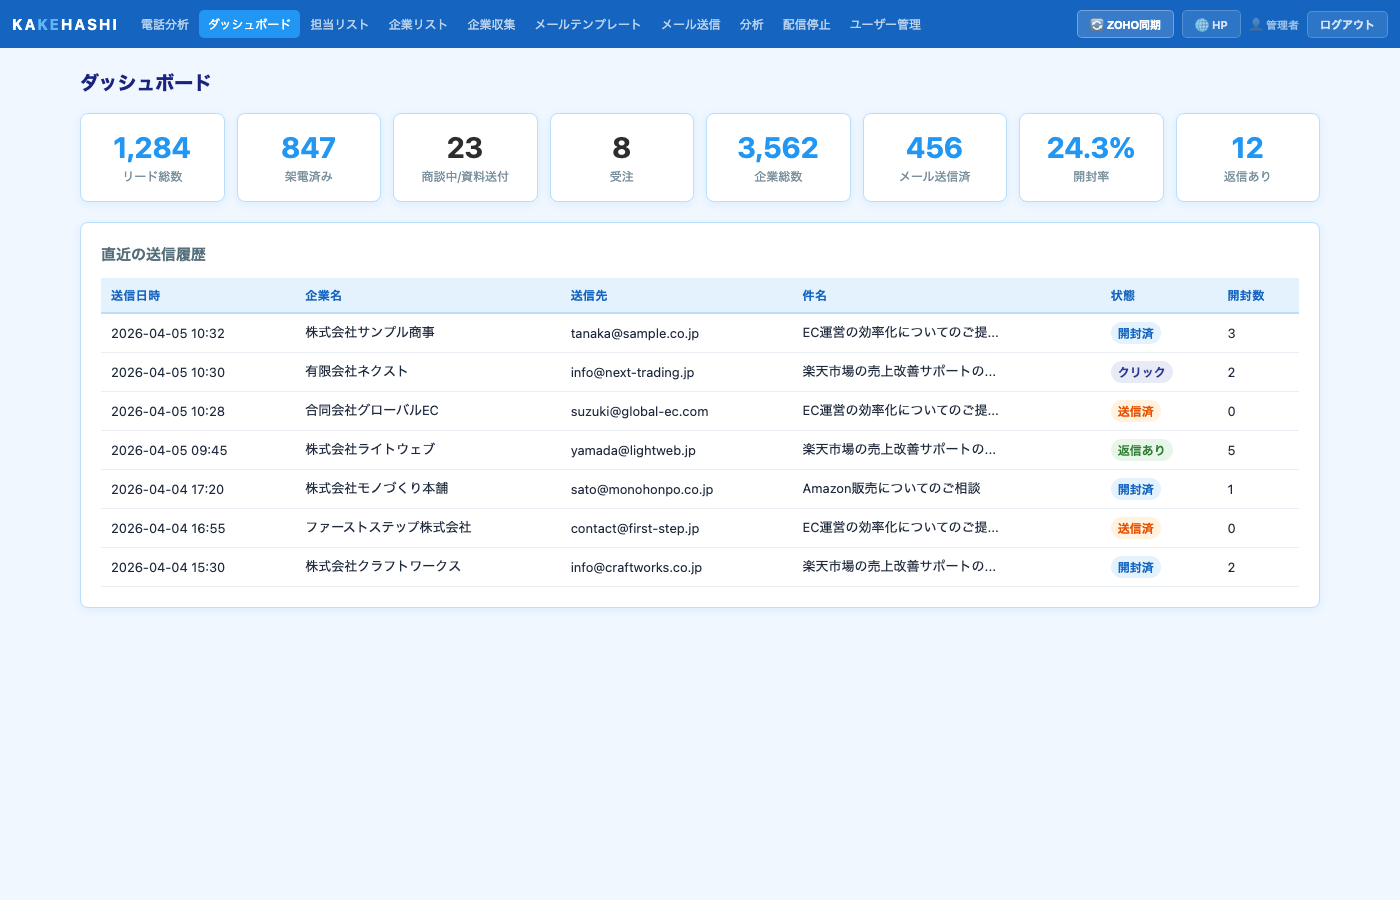Select the 開封率 card showing 24.3%
Image resolution: width=1400 pixels, height=900 pixels.
coord(1091,157)
